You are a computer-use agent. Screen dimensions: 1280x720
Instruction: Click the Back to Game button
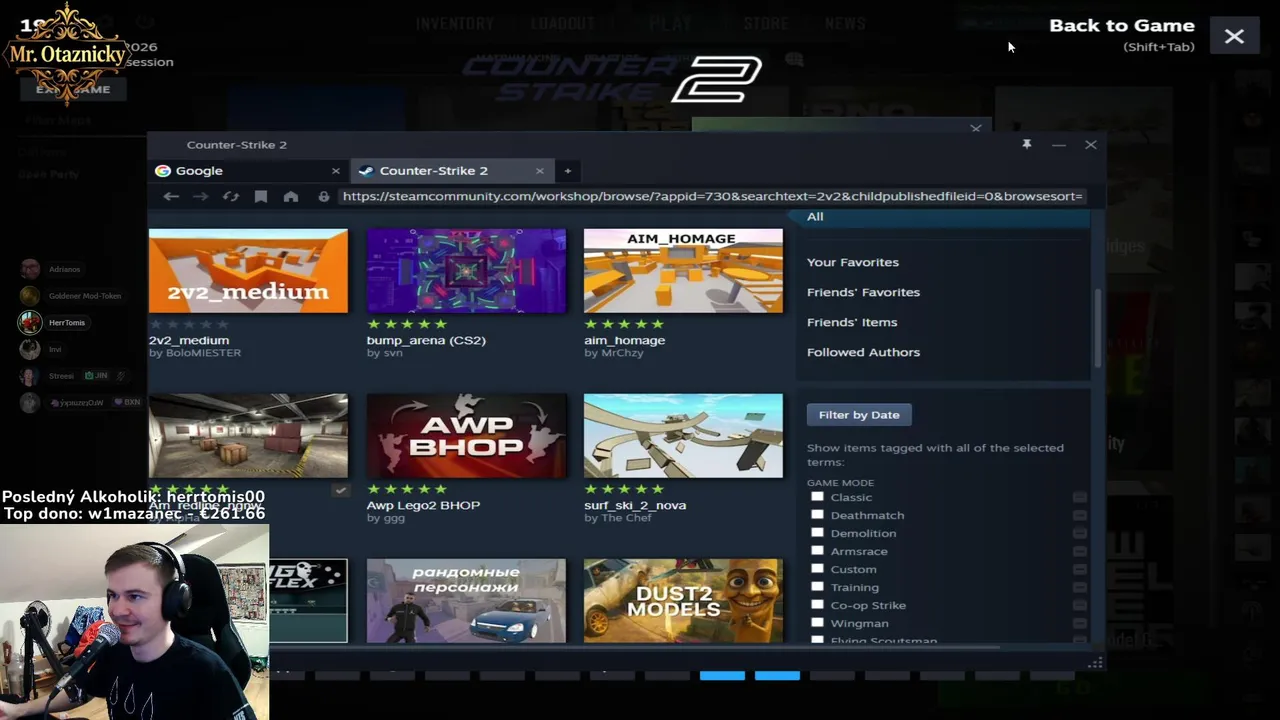1122,26
